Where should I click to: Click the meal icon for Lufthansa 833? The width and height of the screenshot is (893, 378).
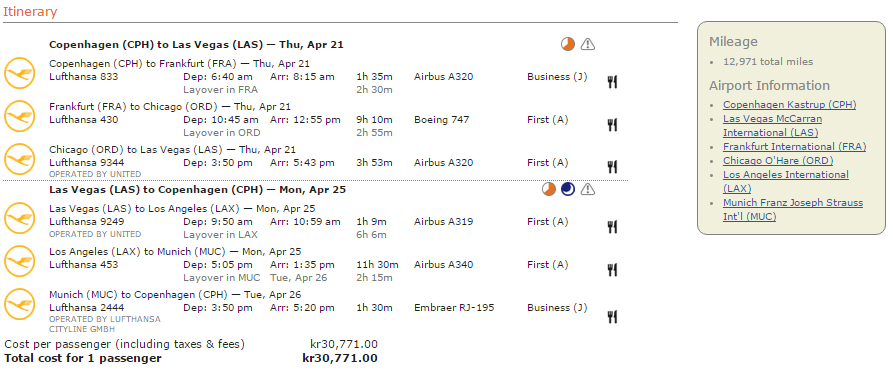pos(612,82)
